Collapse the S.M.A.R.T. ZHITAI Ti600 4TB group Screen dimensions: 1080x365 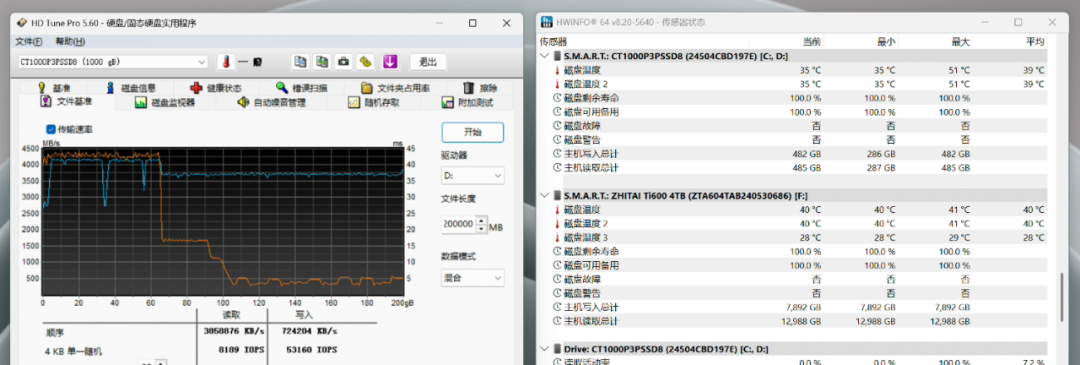click(544, 196)
